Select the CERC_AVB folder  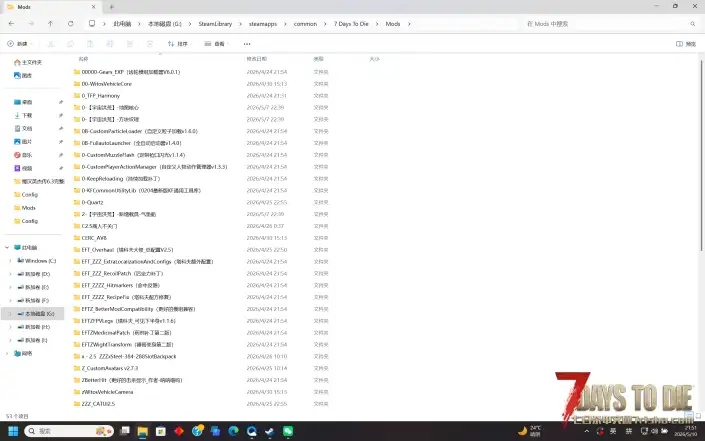click(x=94, y=238)
